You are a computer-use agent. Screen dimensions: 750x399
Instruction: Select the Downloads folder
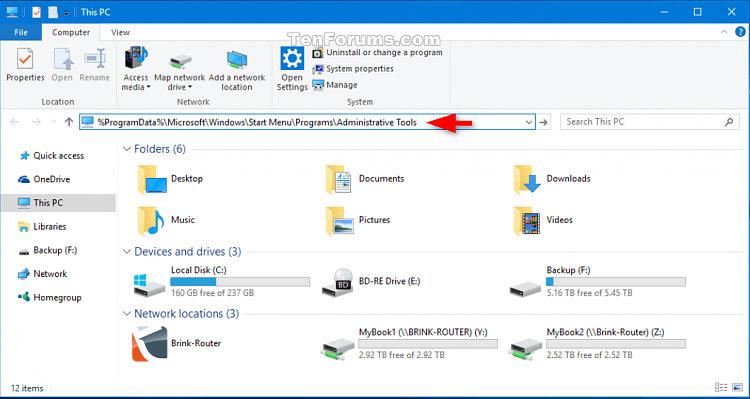552,179
